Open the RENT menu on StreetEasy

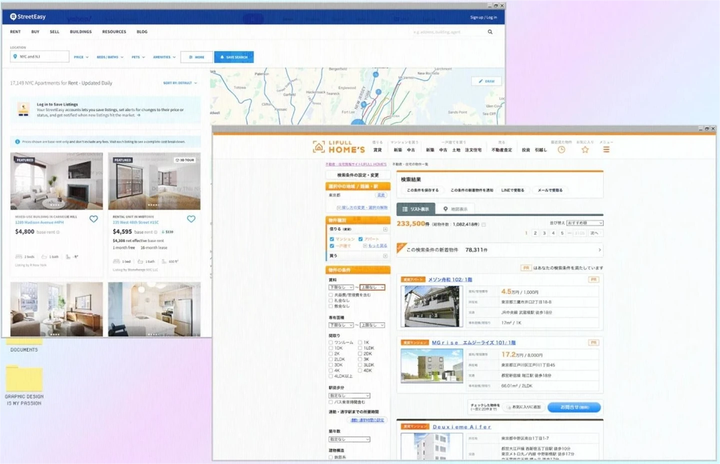pyautogui.click(x=15, y=32)
